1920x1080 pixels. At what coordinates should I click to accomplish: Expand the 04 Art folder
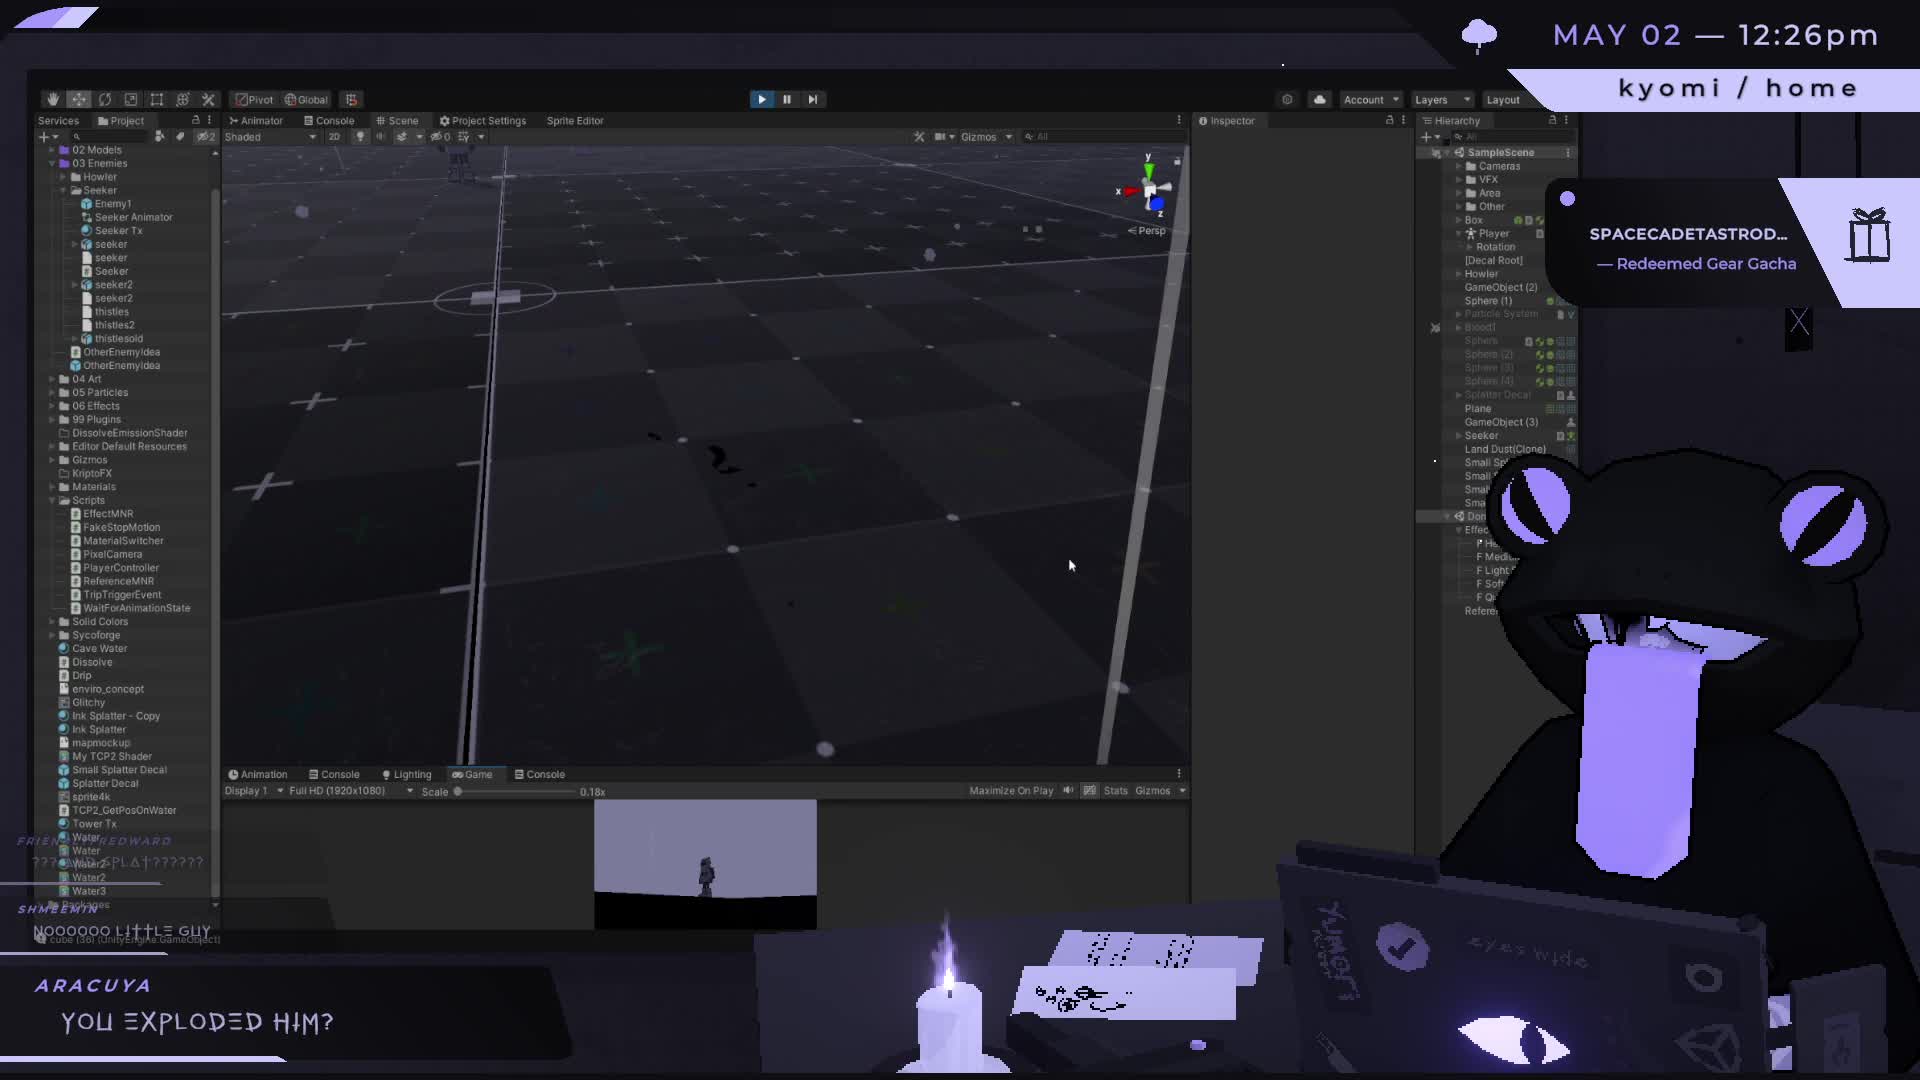52,379
